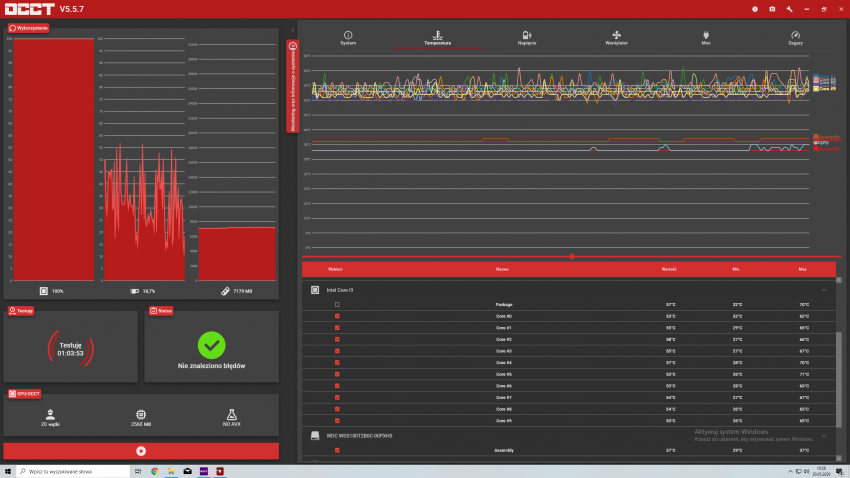Viewport: 850px width, 478px height.
Task: Open the System monitoring tab
Action: (x=348, y=37)
